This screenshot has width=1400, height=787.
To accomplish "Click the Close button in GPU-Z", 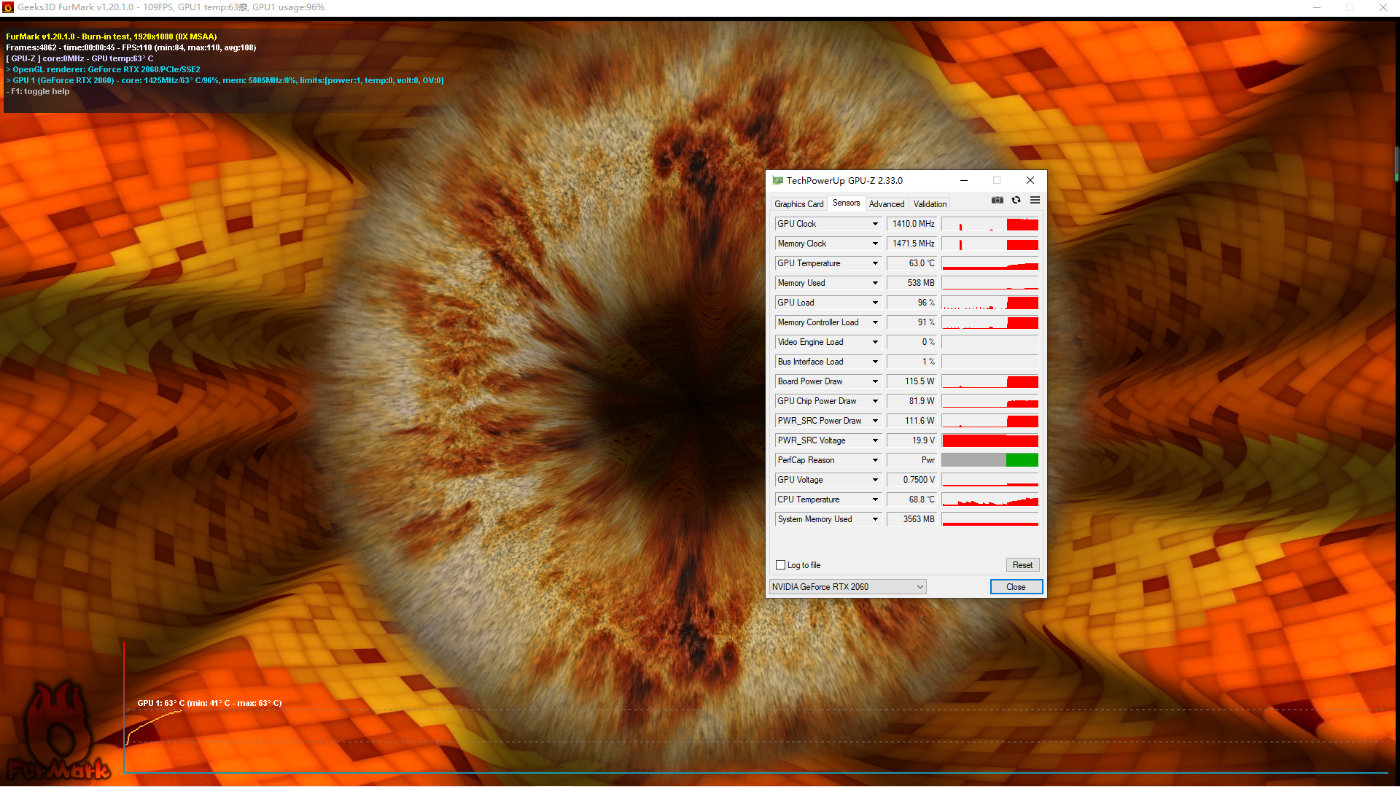I will click(x=1016, y=587).
